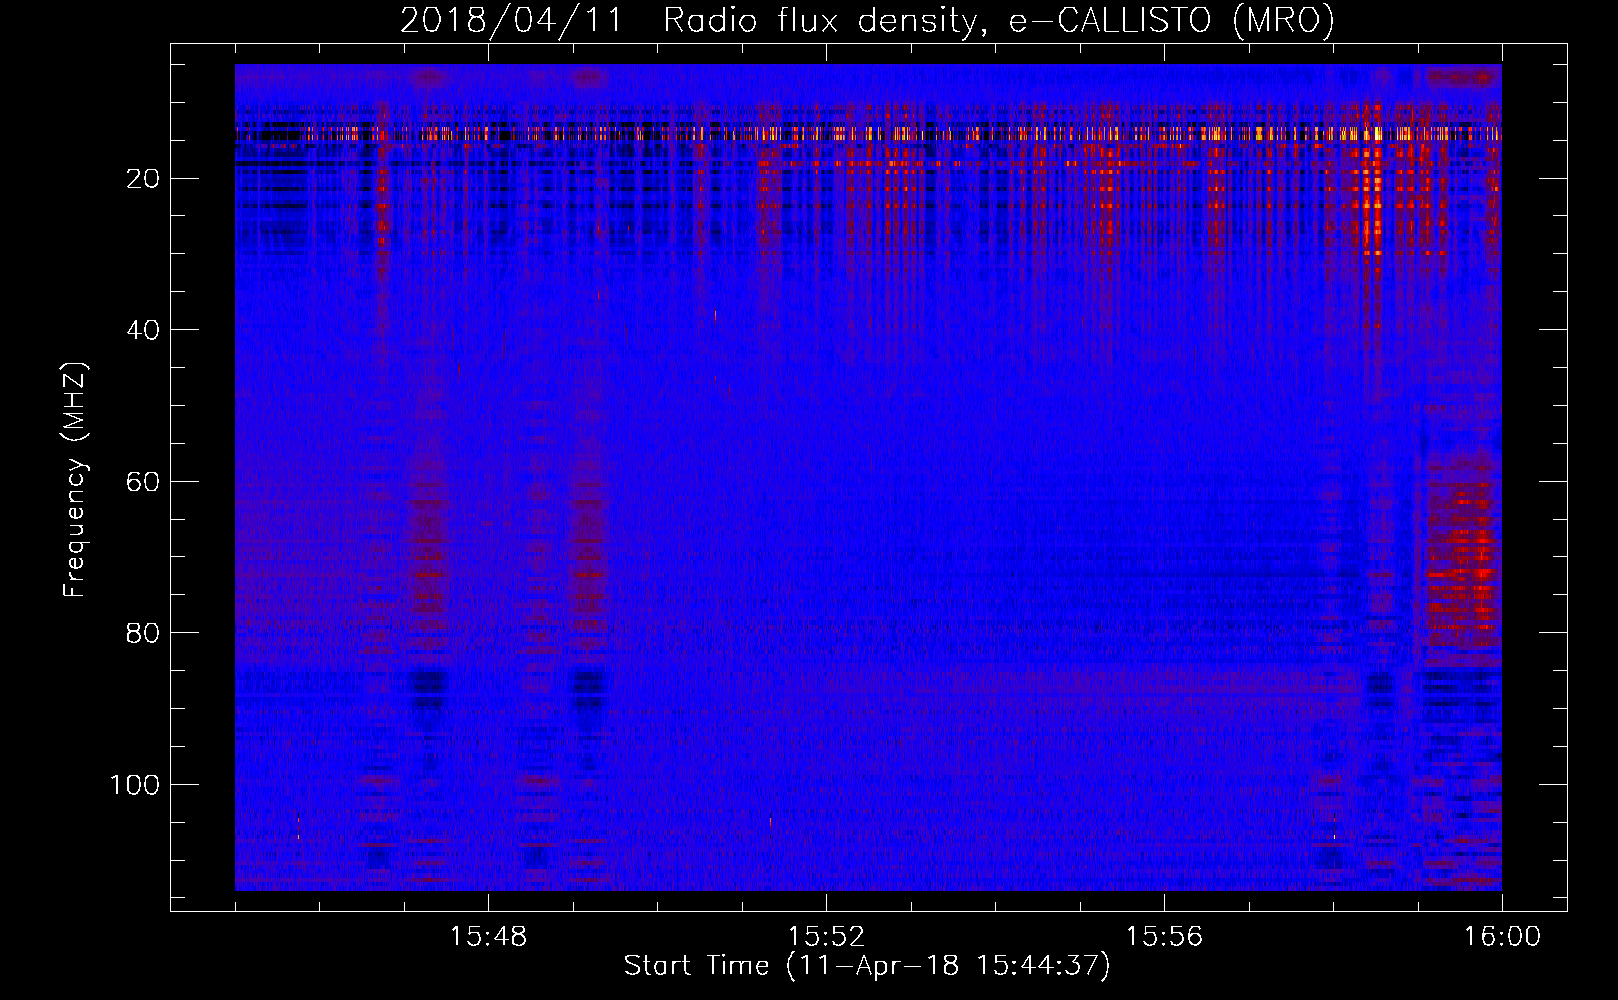The height and width of the screenshot is (1000, 1618).
Task: Click the 15:48 time tick label
Action: pyautogui.click(x=488, y=937)
